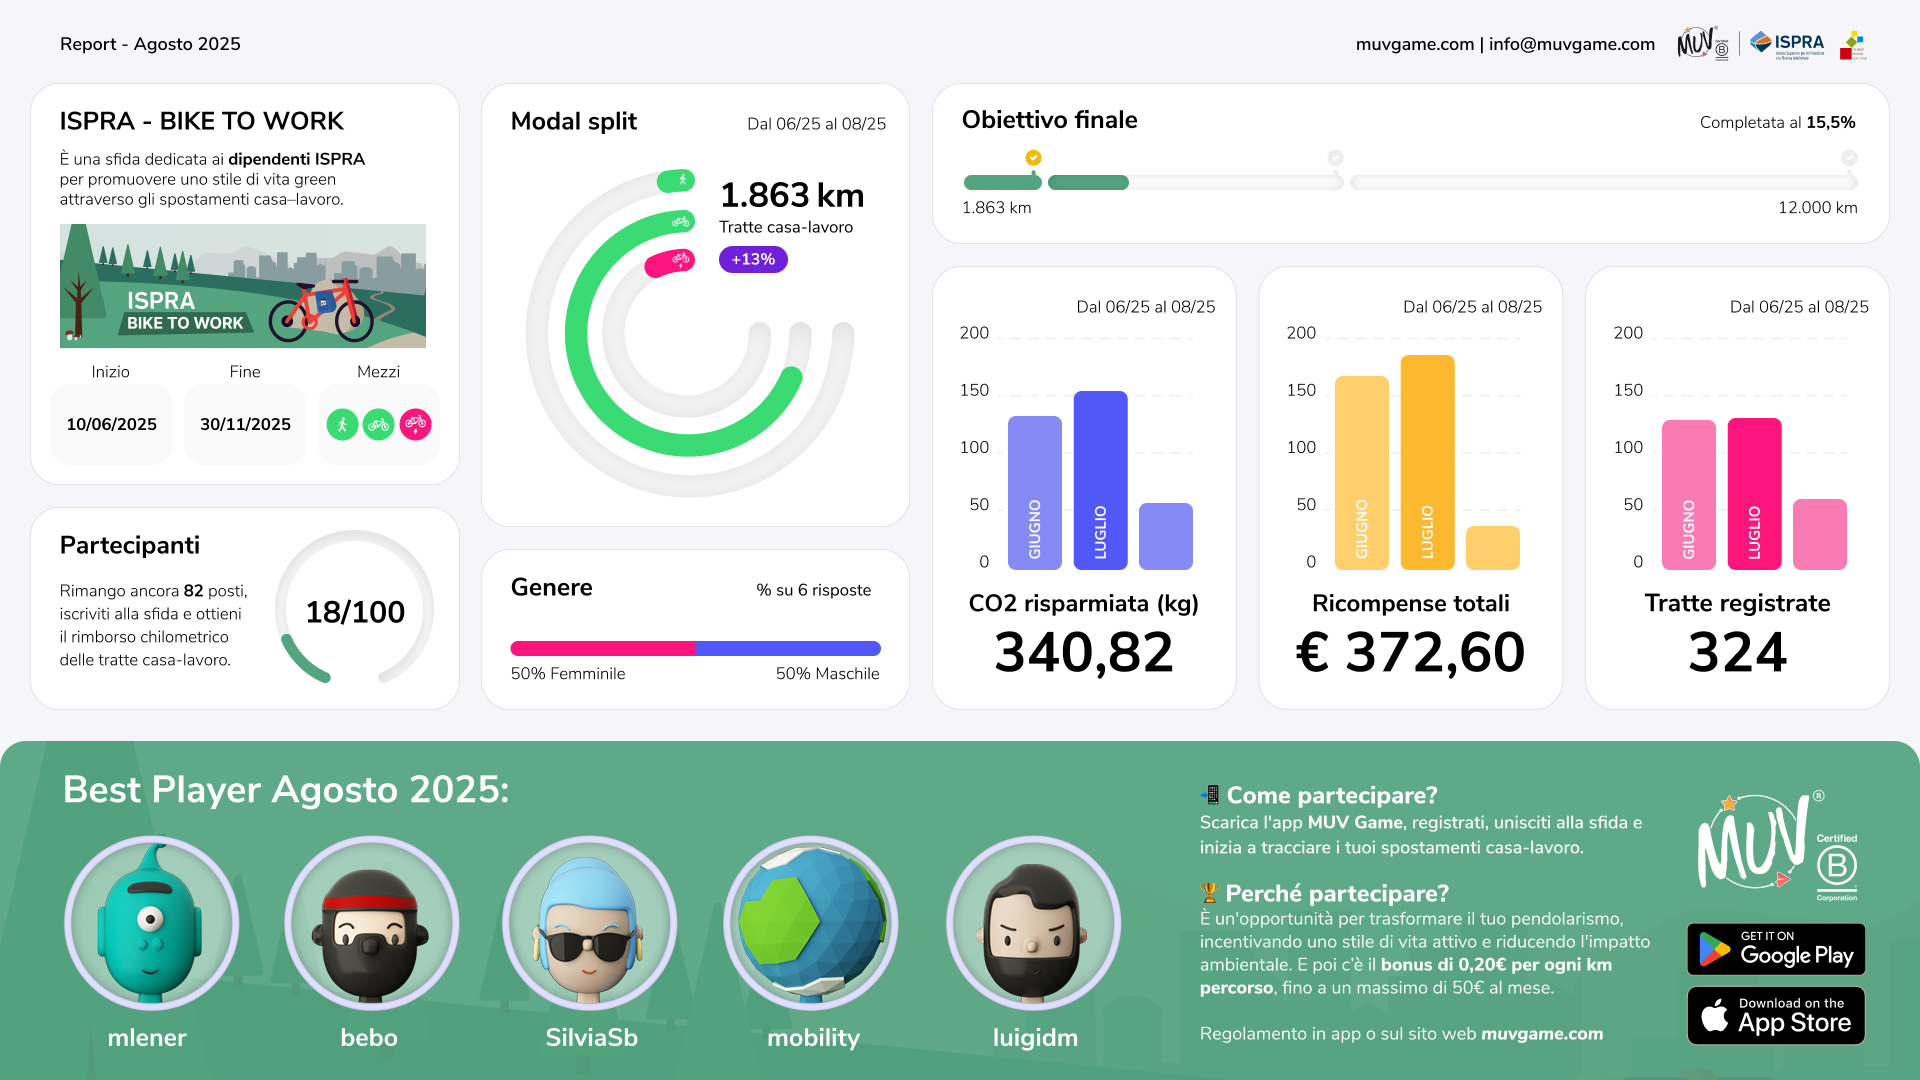Click the ISPRA logo in the header
This screenshot has height=1080, width=1920.
[1788, 44]
